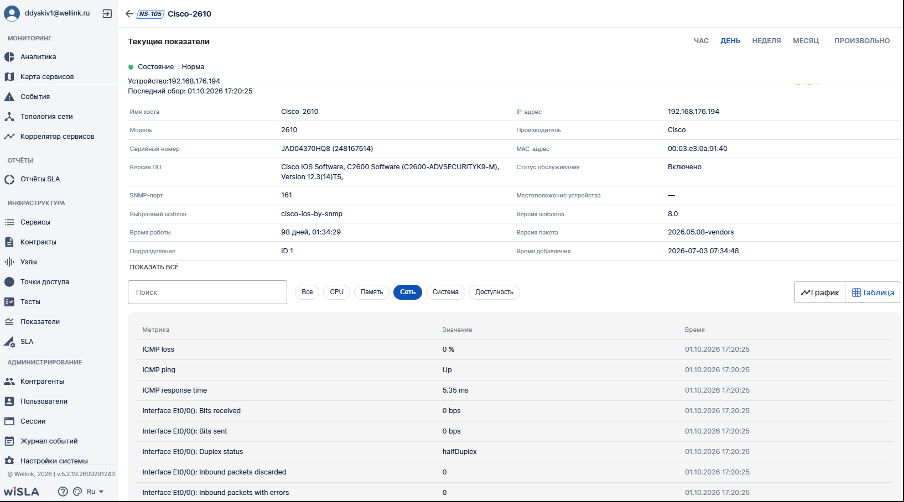The height and width of the screenshot is (502, 904).
Task: Open the Контракты document icon
Action: click(9, 242)
